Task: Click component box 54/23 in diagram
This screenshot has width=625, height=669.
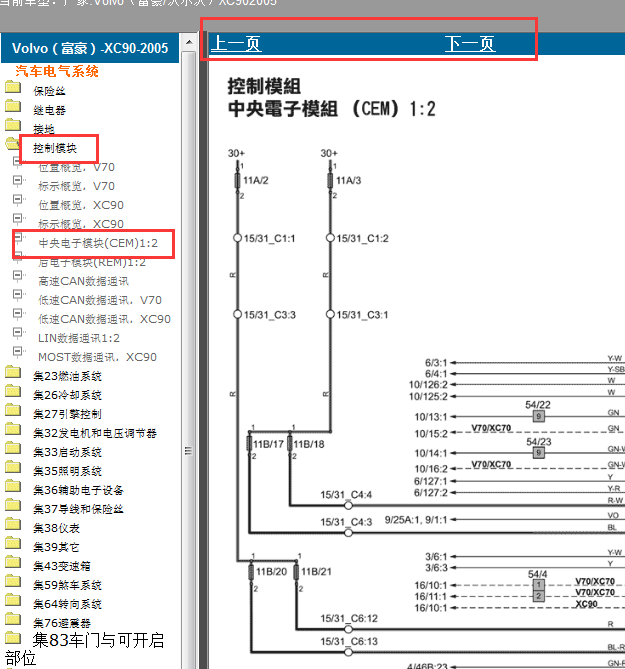Action: (x=538, y=453)
